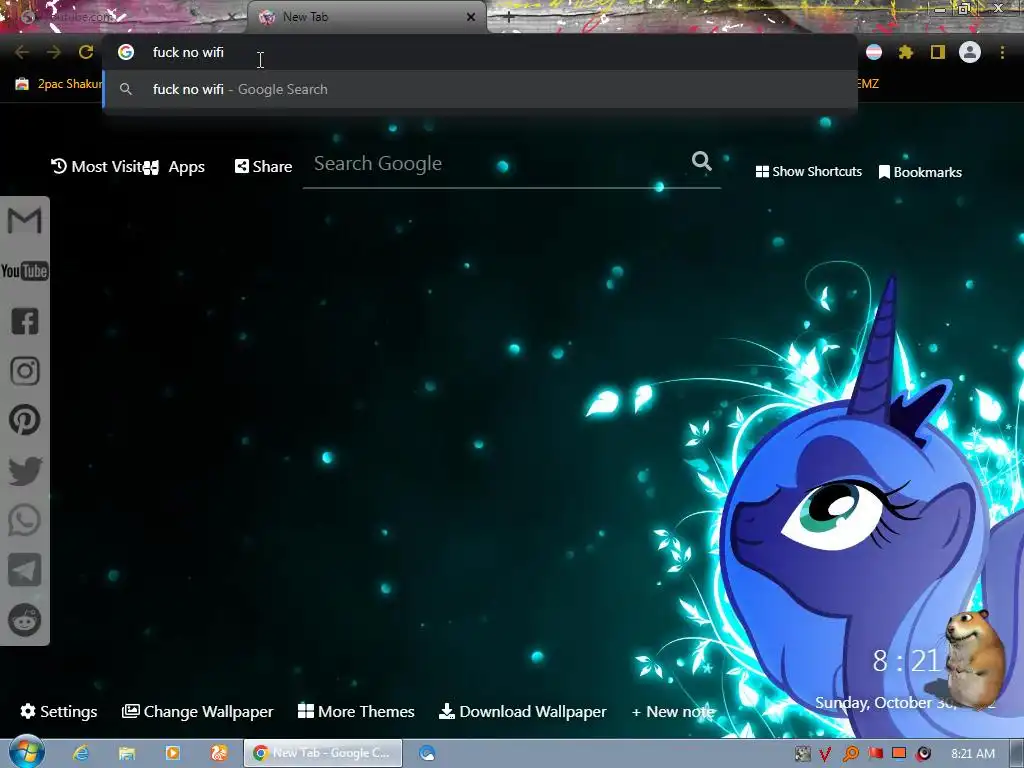The image size is (1024, 768).
Task: Click Download Wallpaper
Action: click(522, 711)
